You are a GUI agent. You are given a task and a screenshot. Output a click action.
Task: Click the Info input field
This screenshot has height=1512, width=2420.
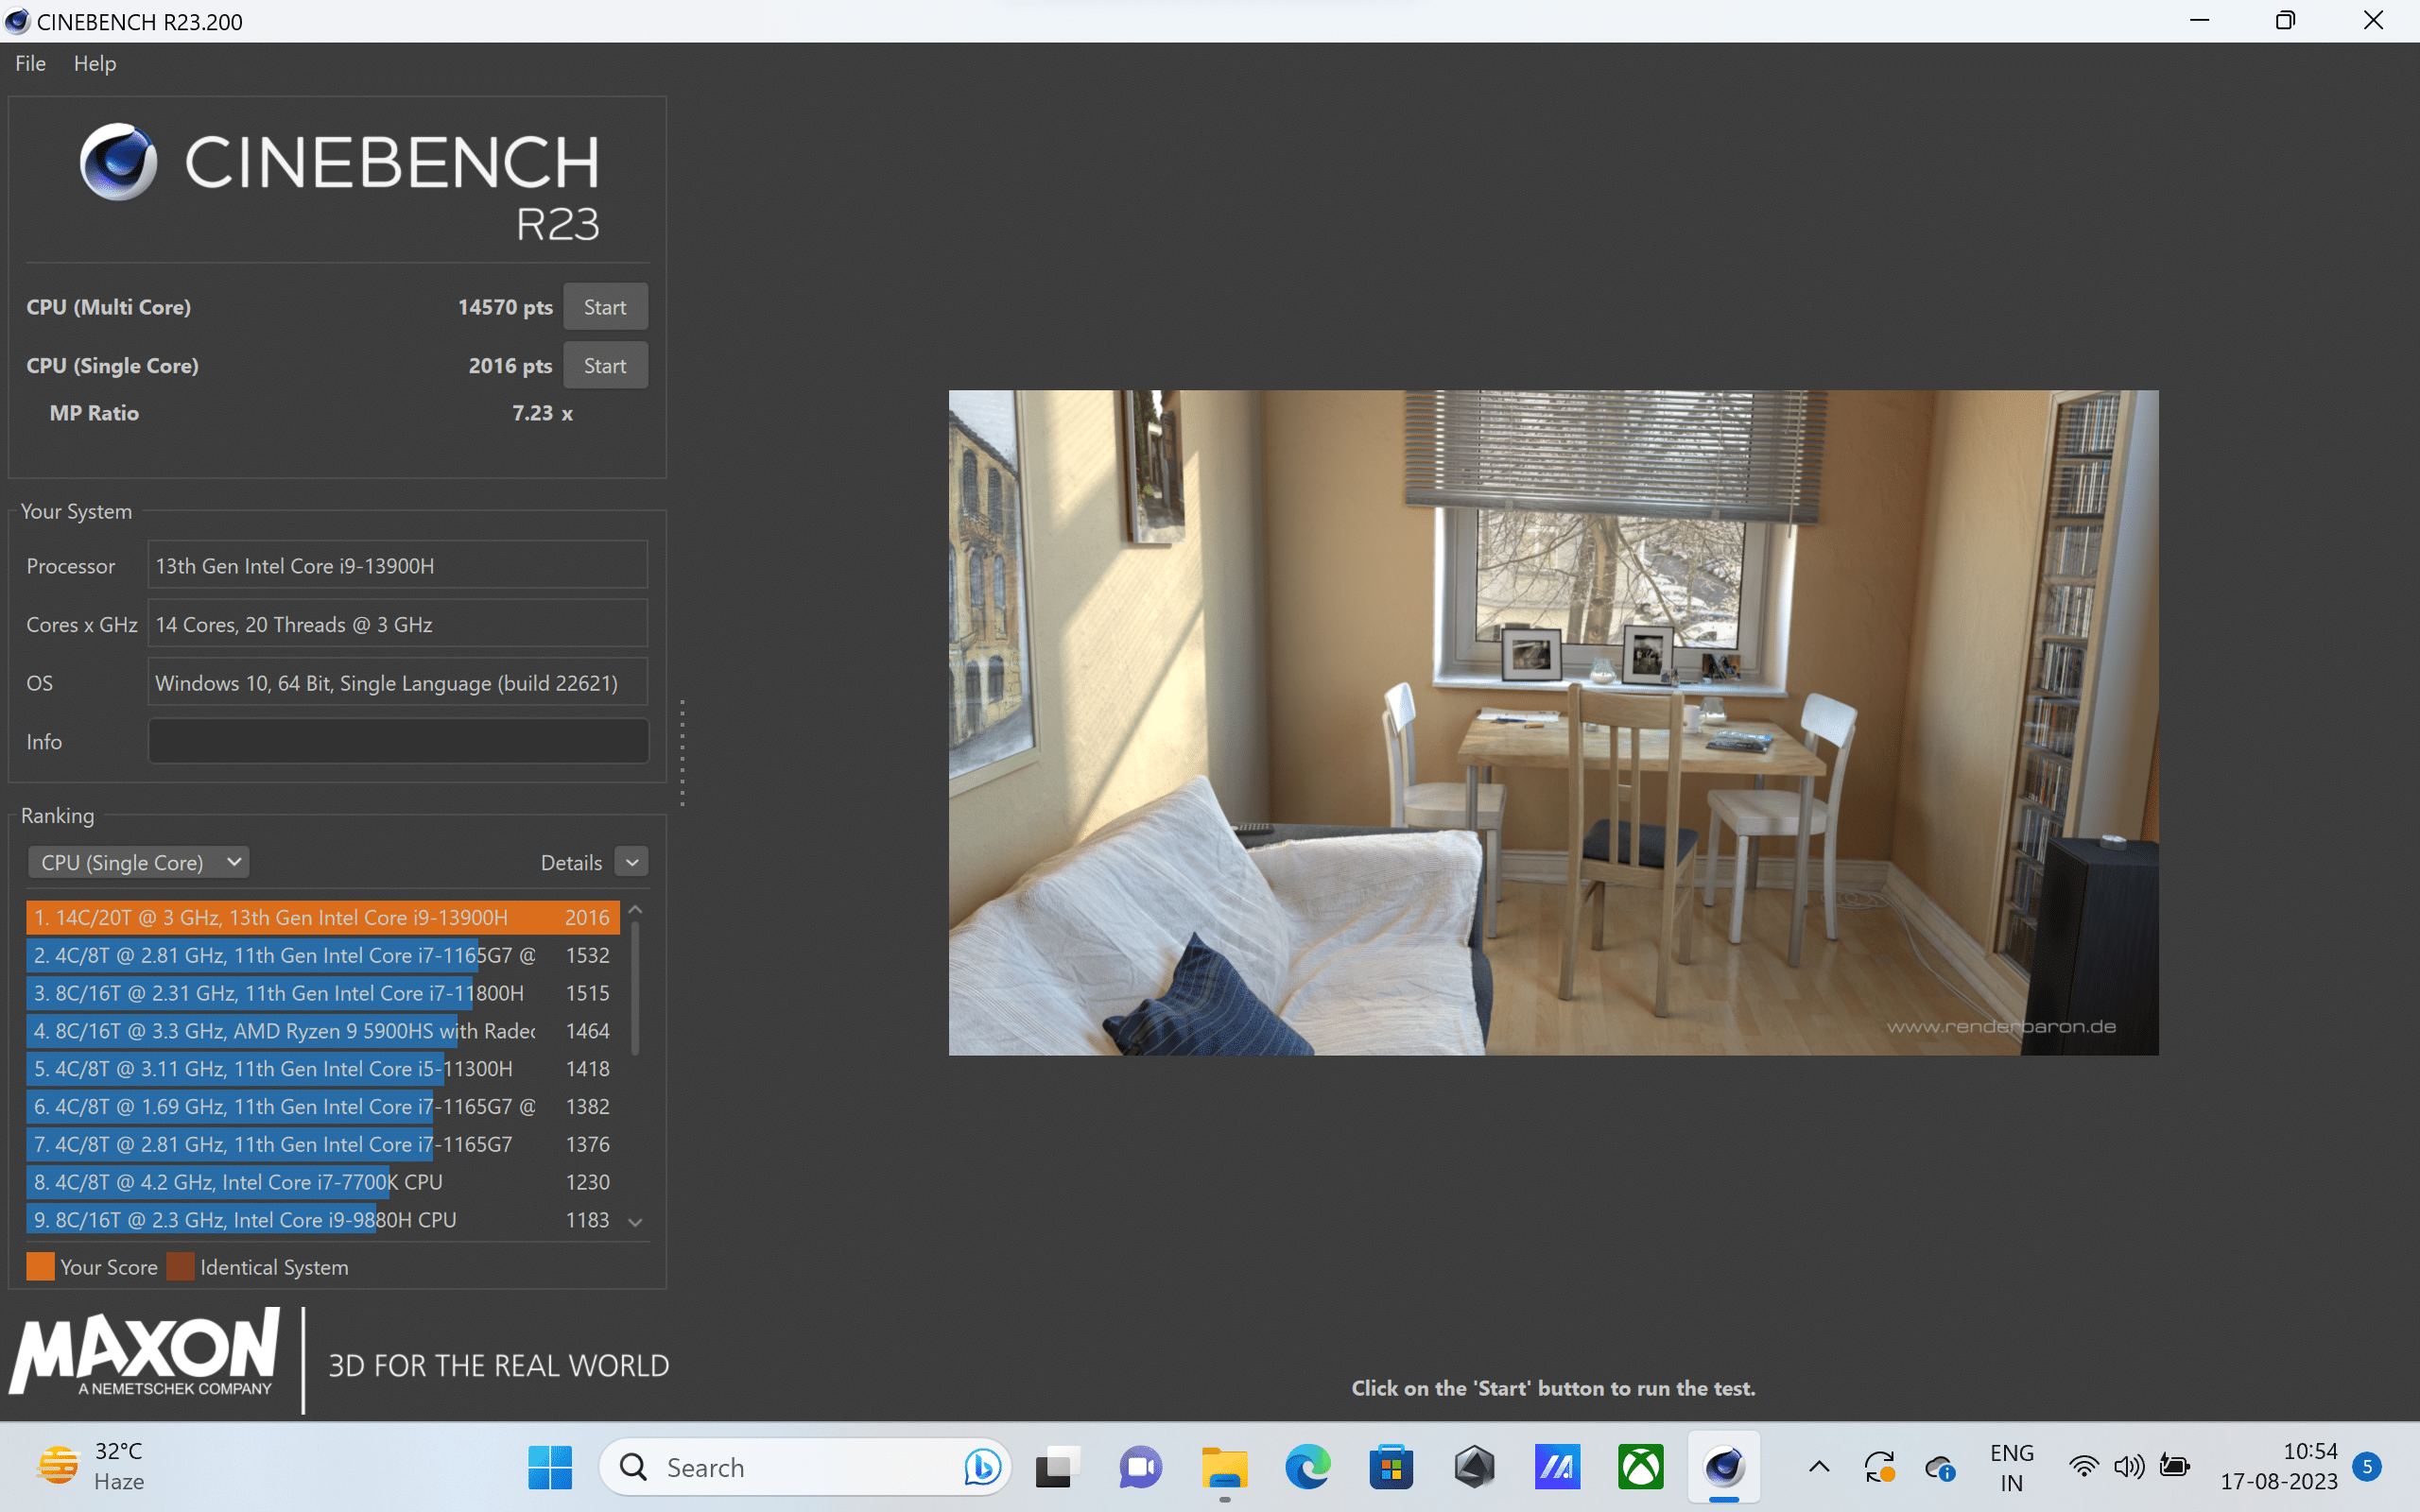398,741
